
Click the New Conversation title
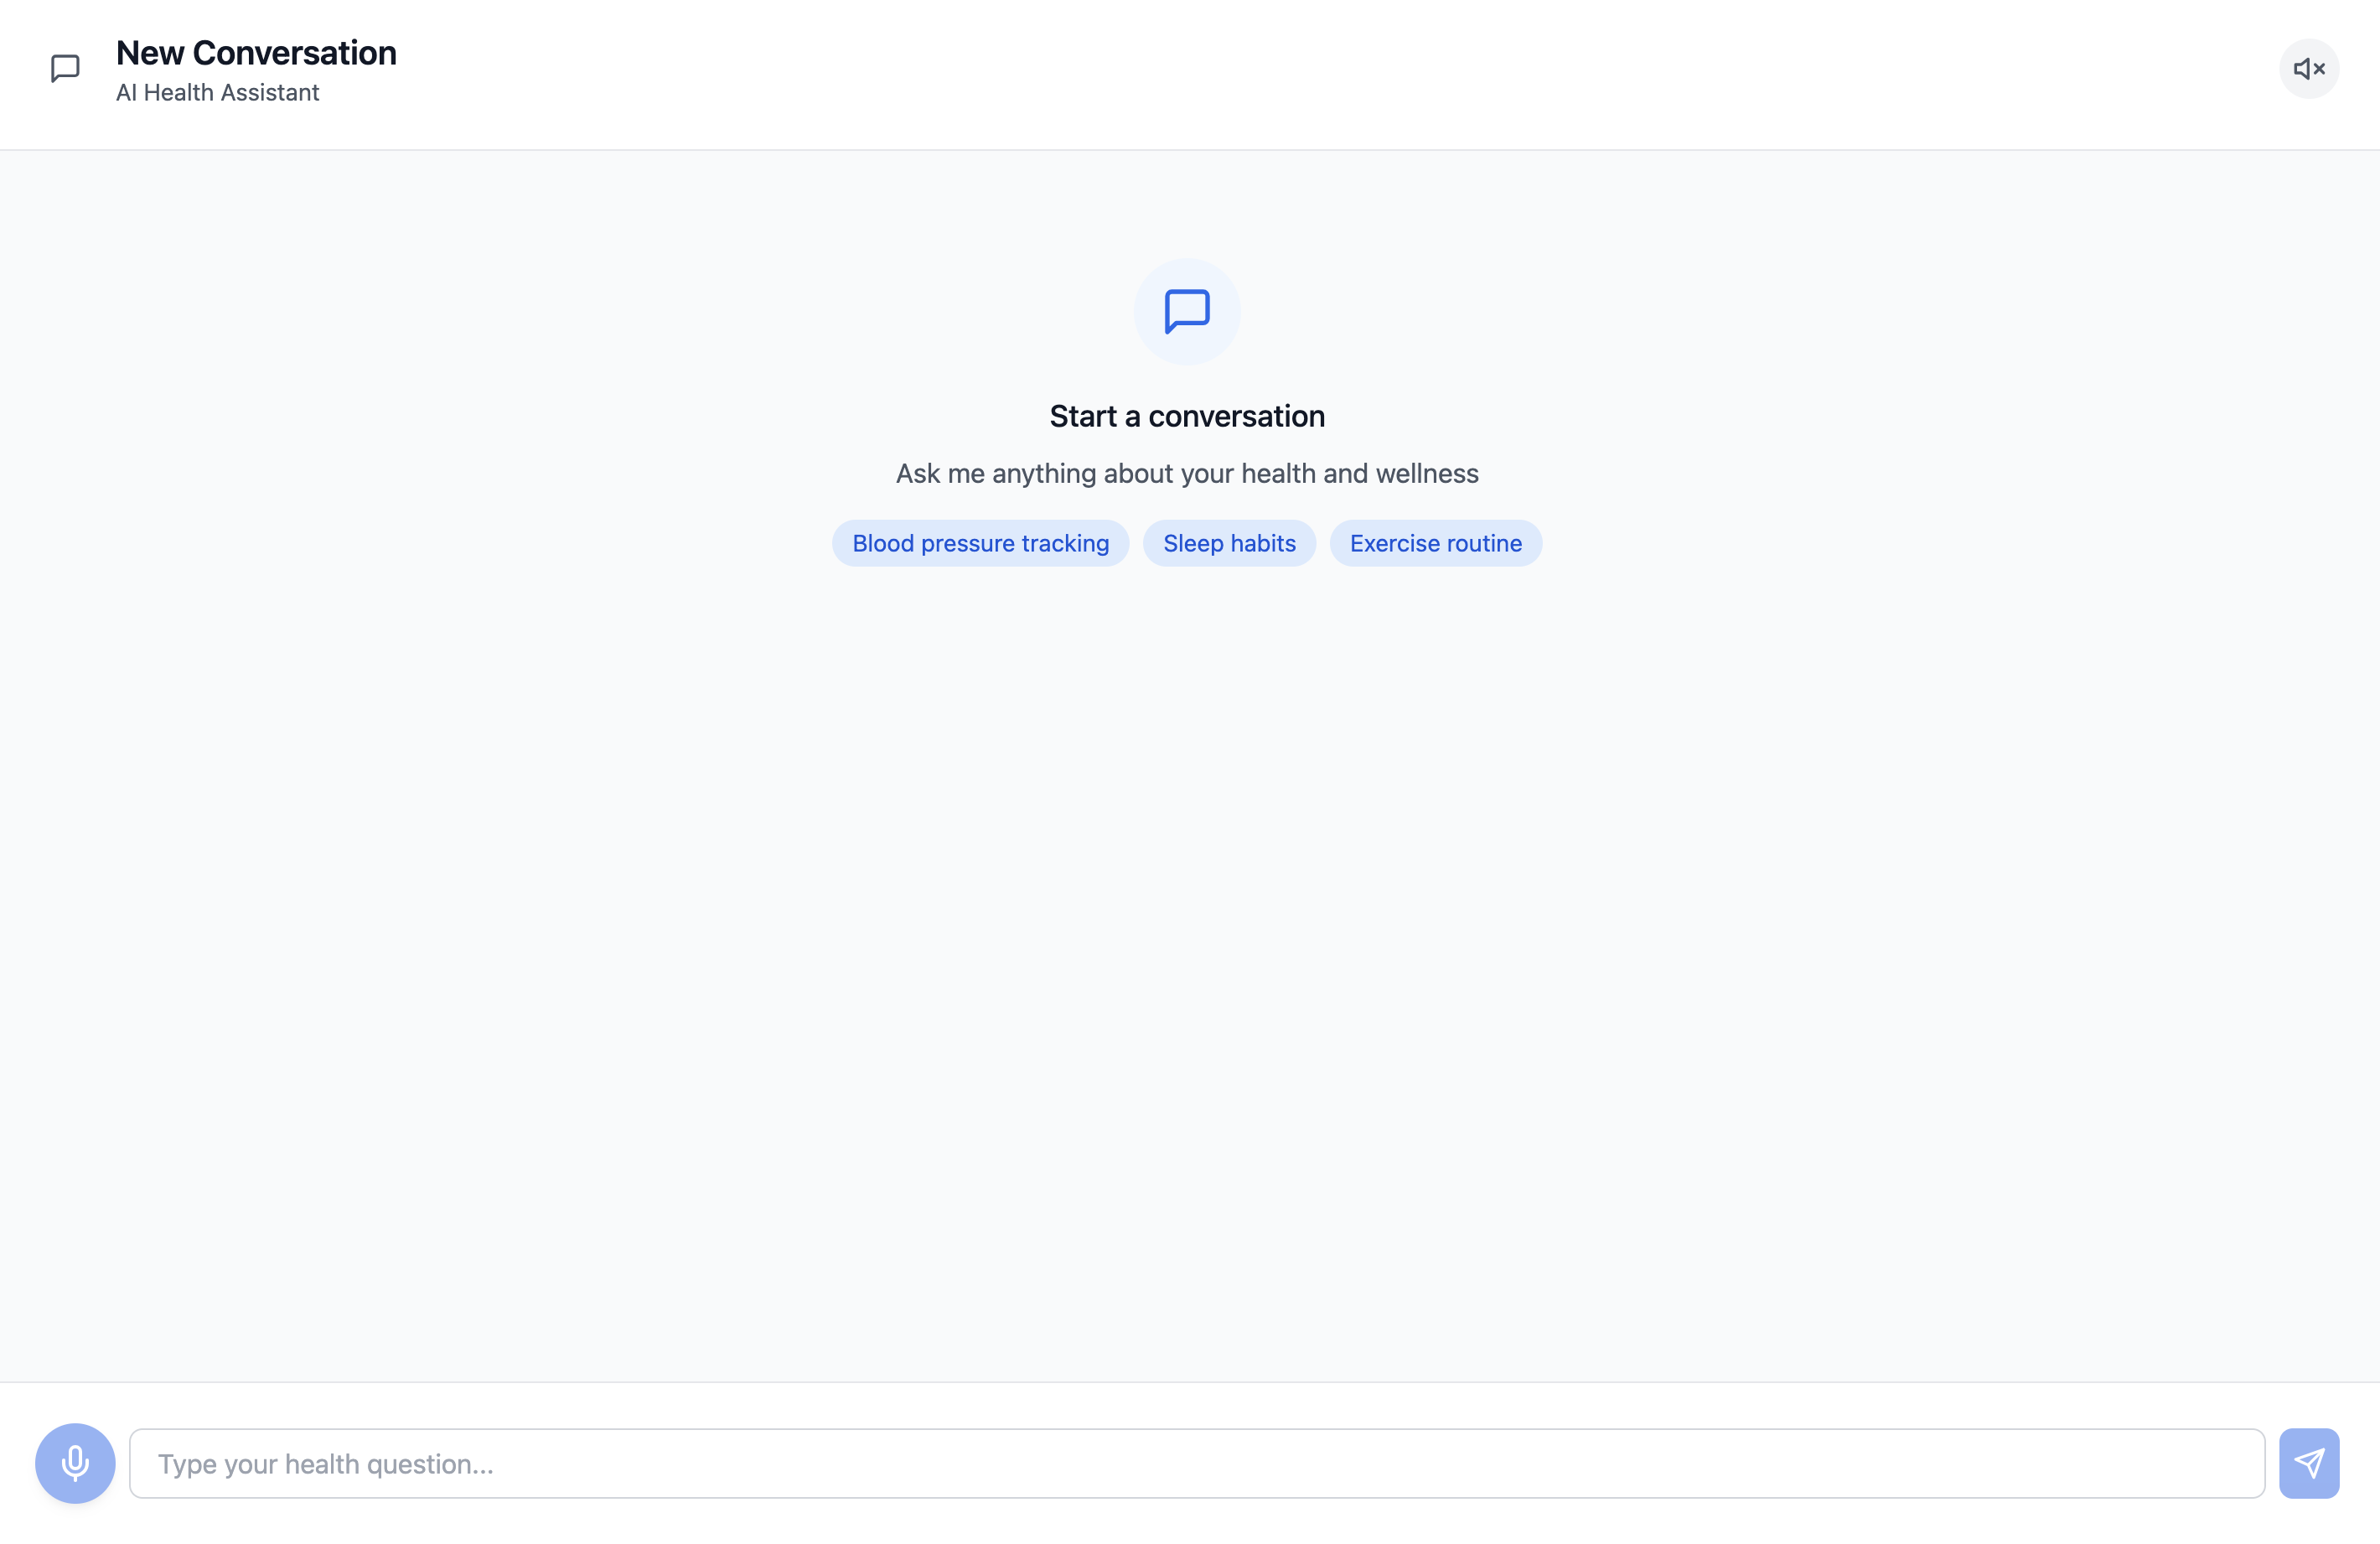click(x=256, y=53)
